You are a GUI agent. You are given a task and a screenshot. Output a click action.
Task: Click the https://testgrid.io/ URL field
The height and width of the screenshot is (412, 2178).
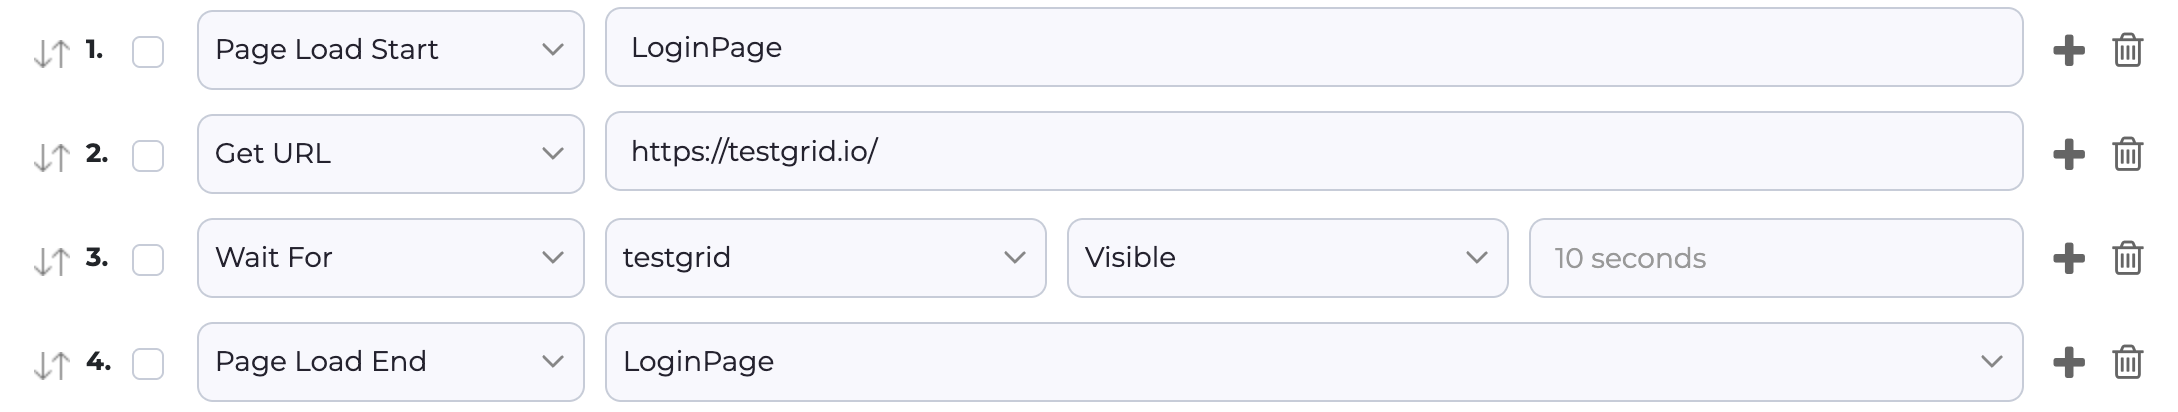click(1313, 152)
